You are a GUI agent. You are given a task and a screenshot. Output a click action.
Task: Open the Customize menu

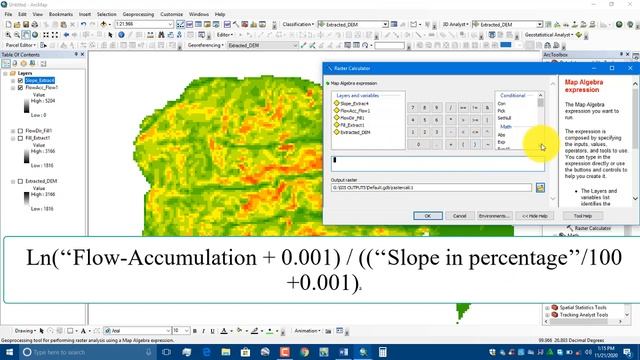tap(171, 14)
